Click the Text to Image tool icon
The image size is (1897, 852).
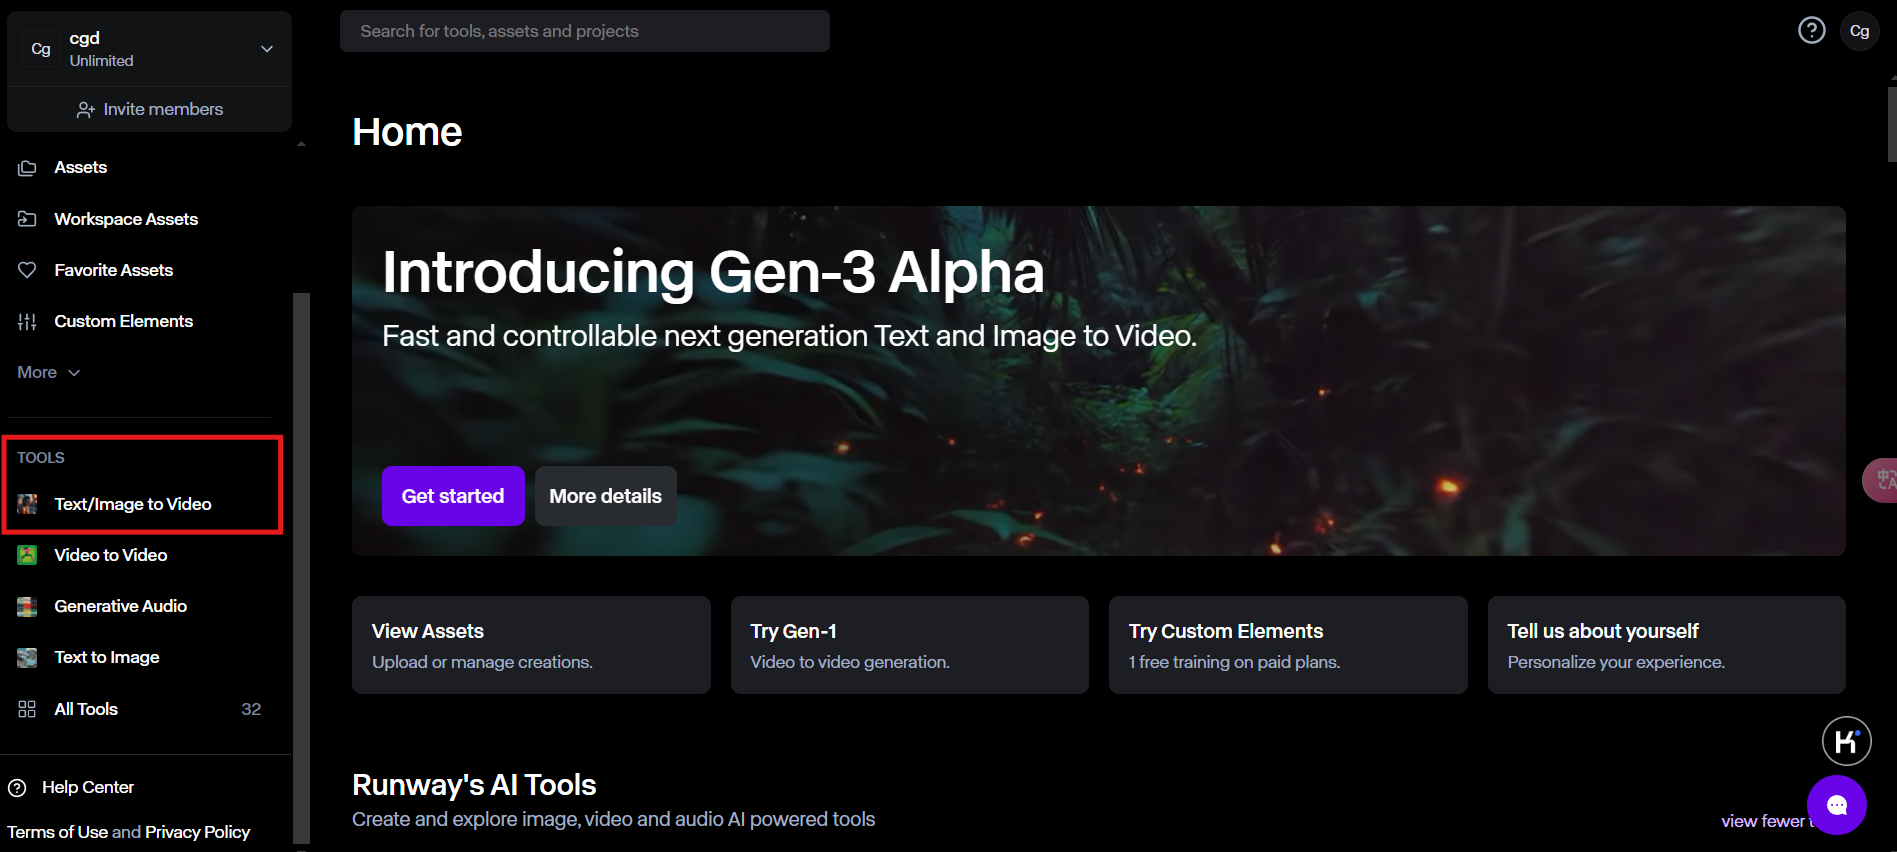pyautogui.click(x=27, y=657)
